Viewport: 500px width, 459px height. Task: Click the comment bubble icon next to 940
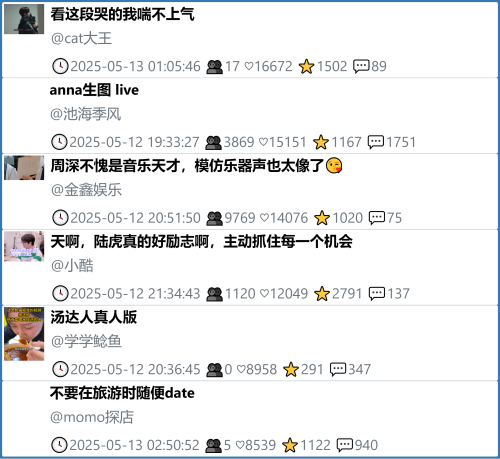(345, 445)
